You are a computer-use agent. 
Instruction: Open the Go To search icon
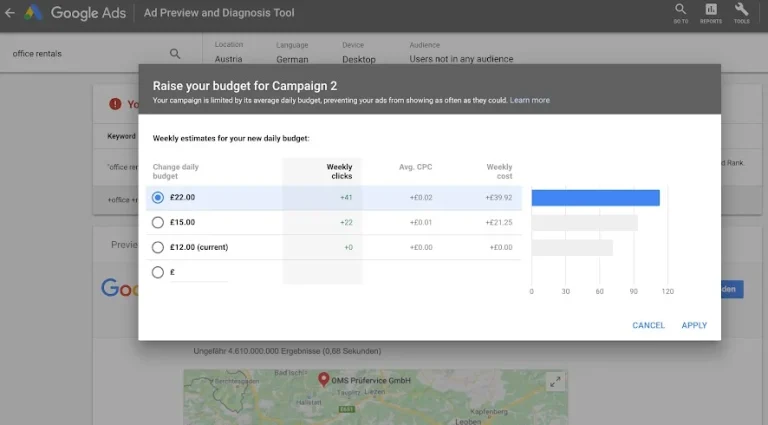[680, 13]
